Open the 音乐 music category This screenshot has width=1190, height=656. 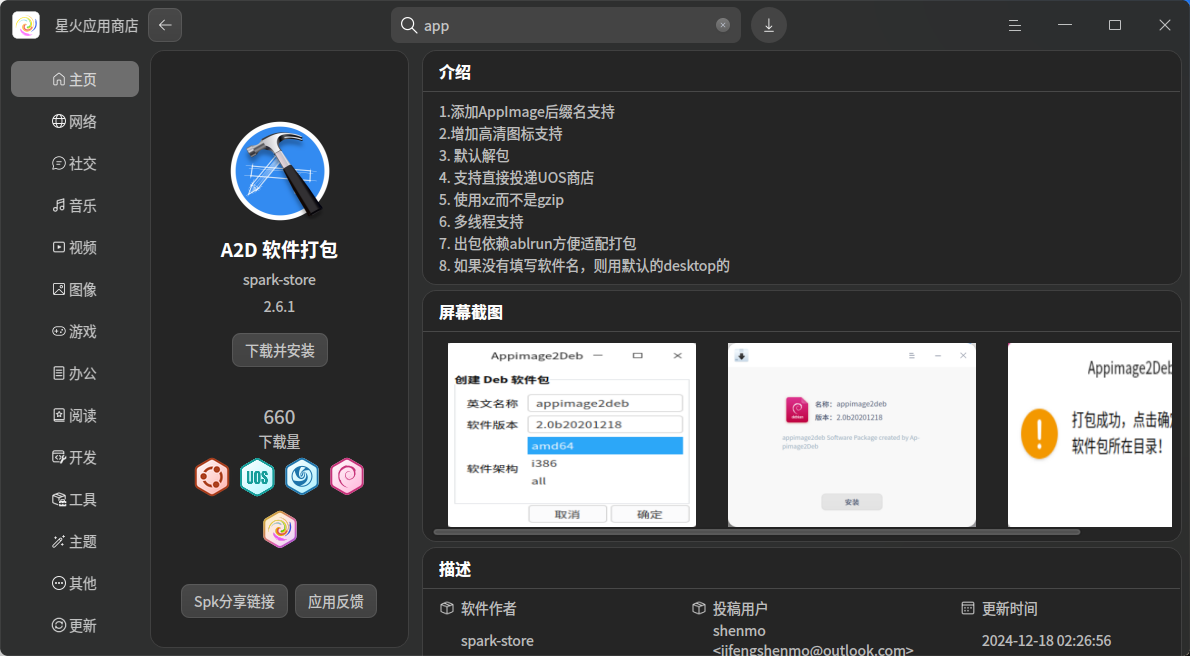click(x=74, y=205)
